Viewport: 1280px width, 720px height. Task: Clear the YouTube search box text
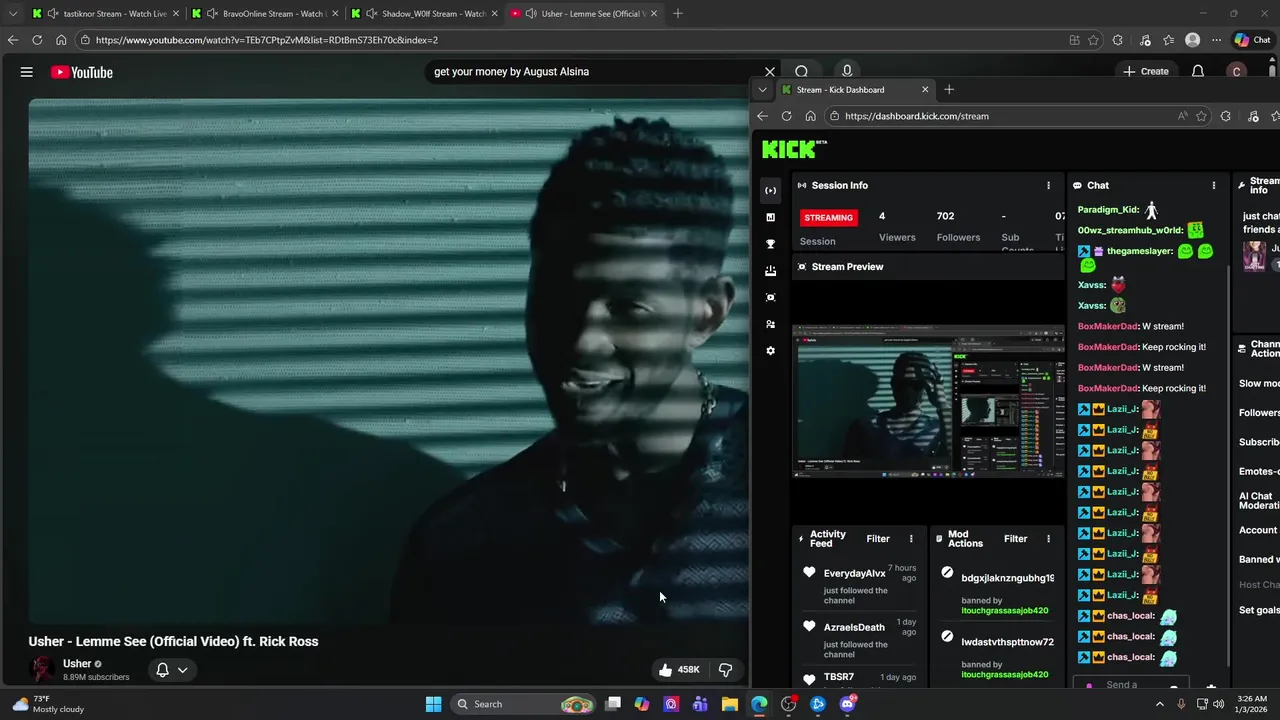point(770,72)
